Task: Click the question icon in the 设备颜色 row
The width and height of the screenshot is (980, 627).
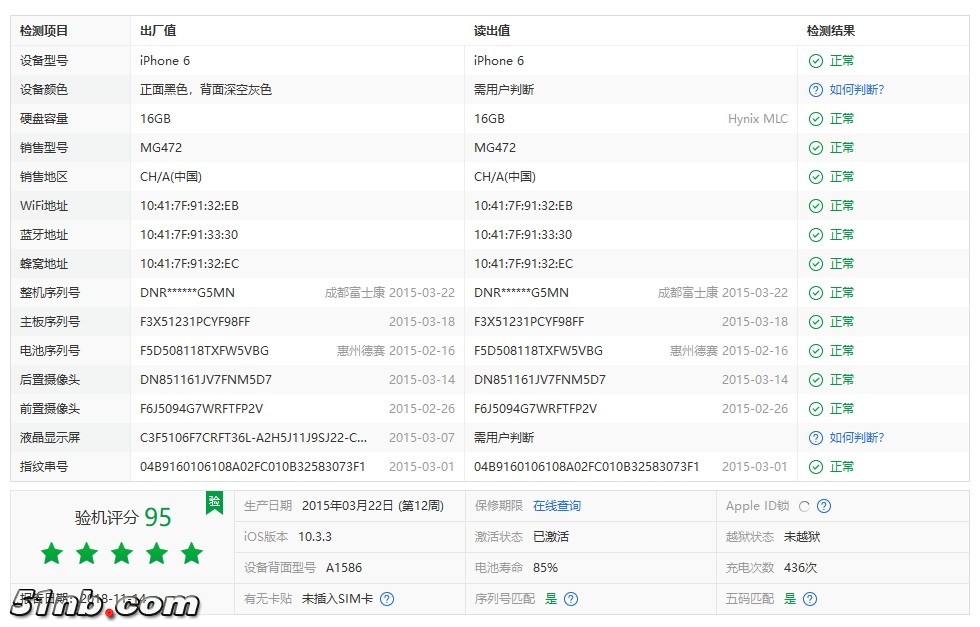Action: pos(816,90)
